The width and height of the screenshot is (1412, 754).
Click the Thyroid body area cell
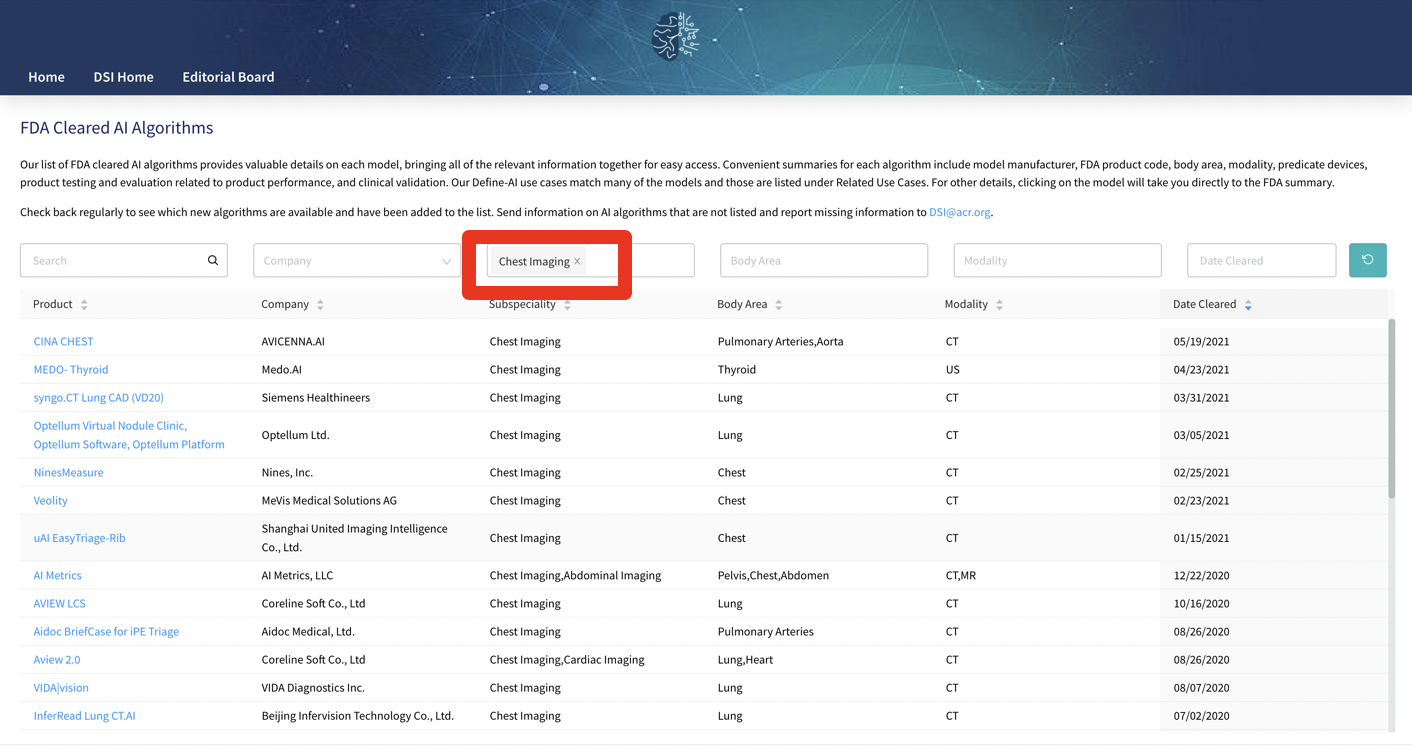click(x=736, y=369)
